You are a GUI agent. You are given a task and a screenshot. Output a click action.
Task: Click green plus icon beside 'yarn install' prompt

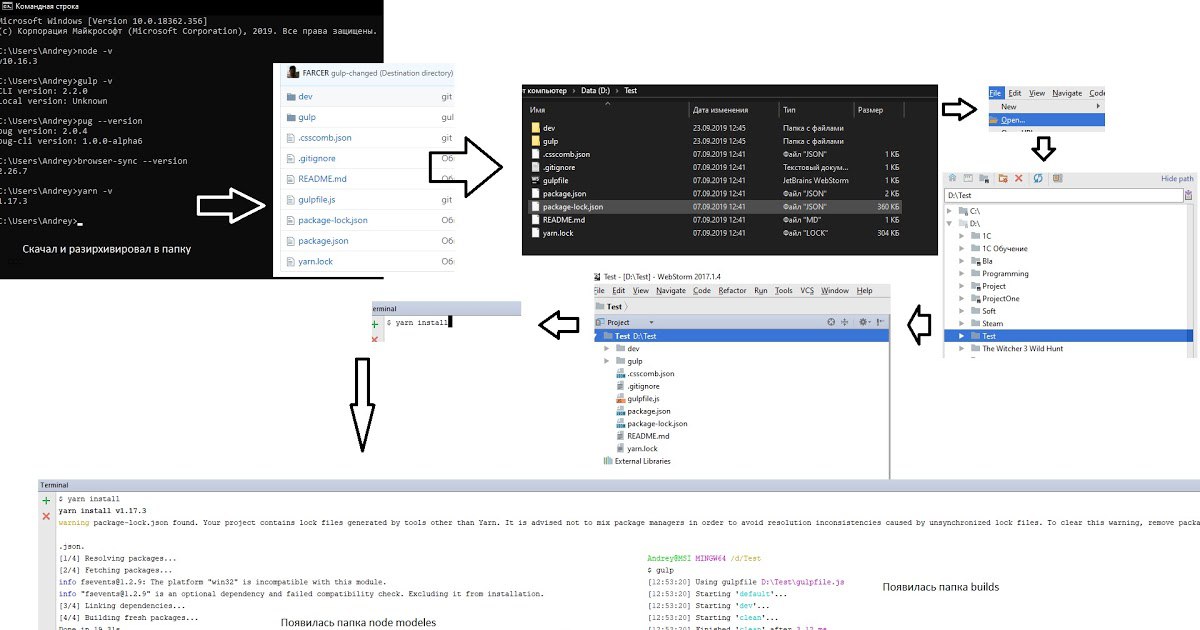coord(375,324)
